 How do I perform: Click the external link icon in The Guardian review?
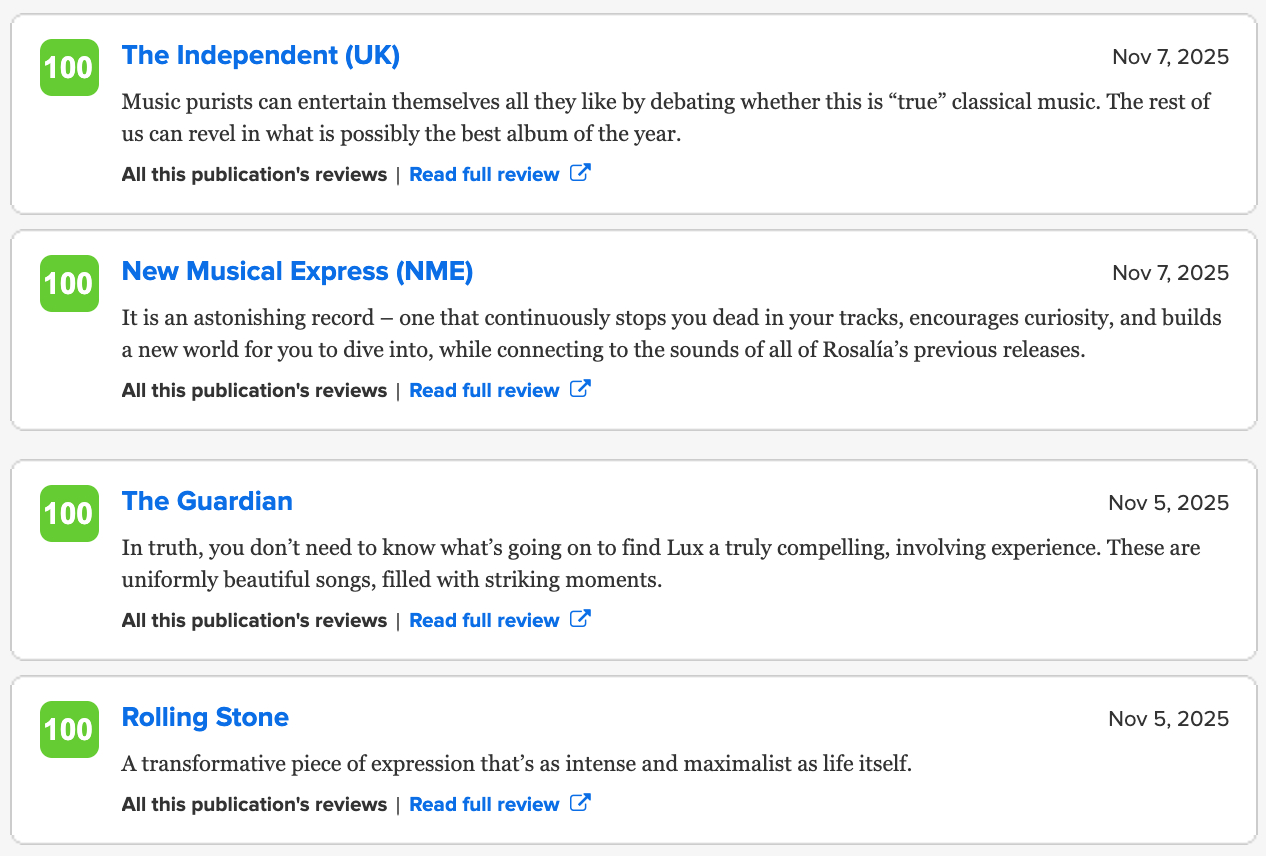click(580, 619)
